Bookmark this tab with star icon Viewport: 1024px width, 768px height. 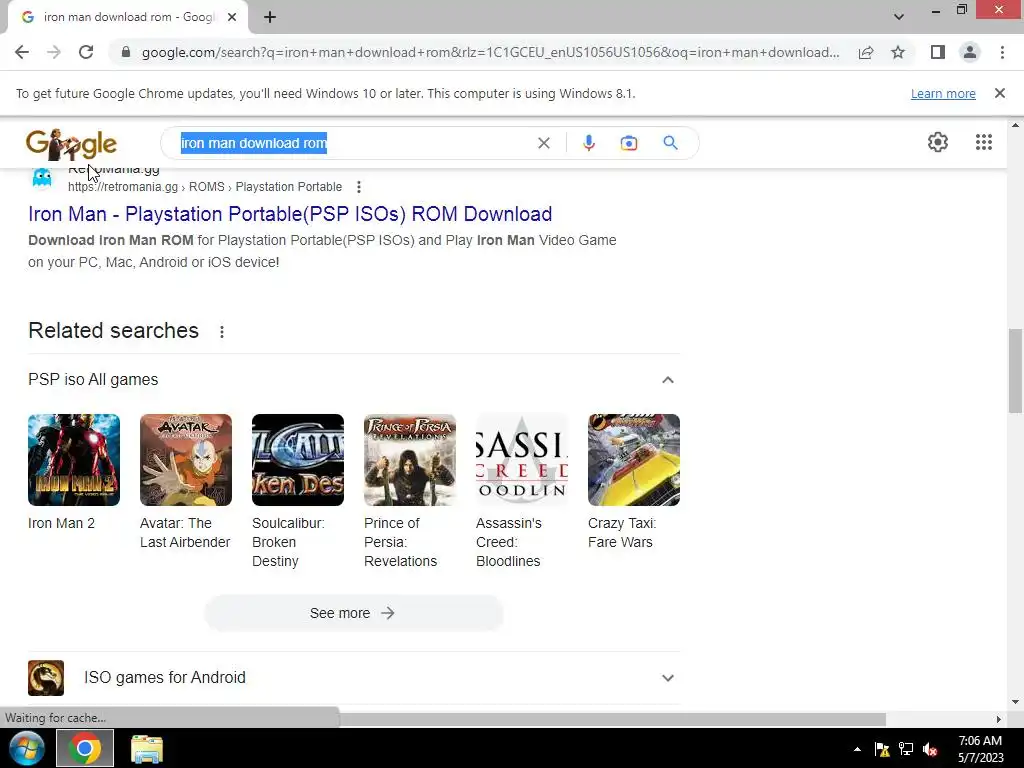[x=898, y=52]
